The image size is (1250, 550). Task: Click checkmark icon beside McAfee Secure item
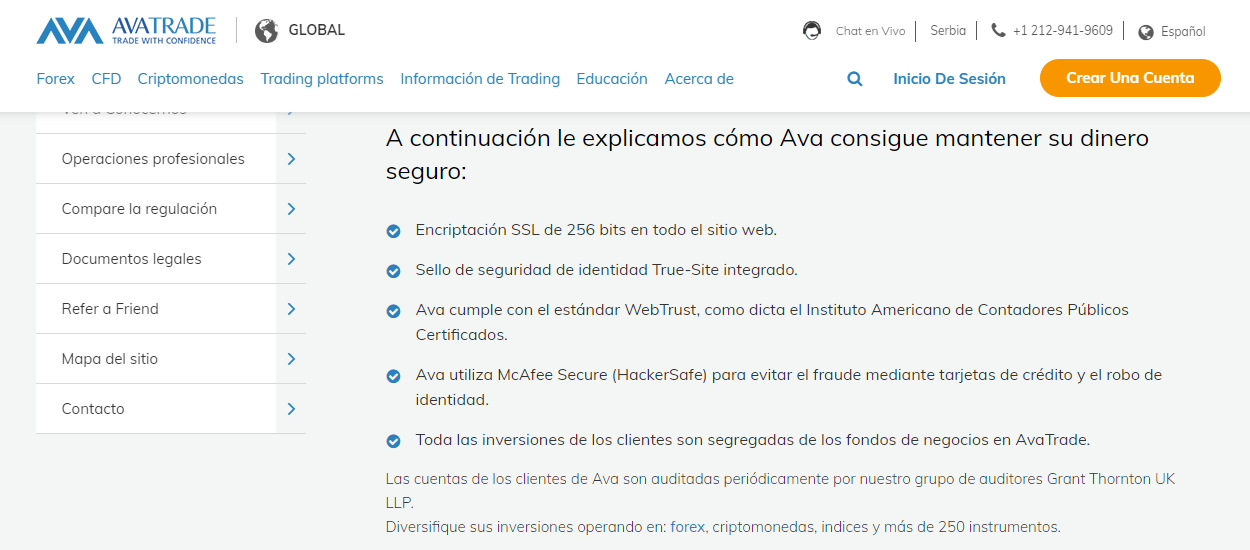click(394, 376)
